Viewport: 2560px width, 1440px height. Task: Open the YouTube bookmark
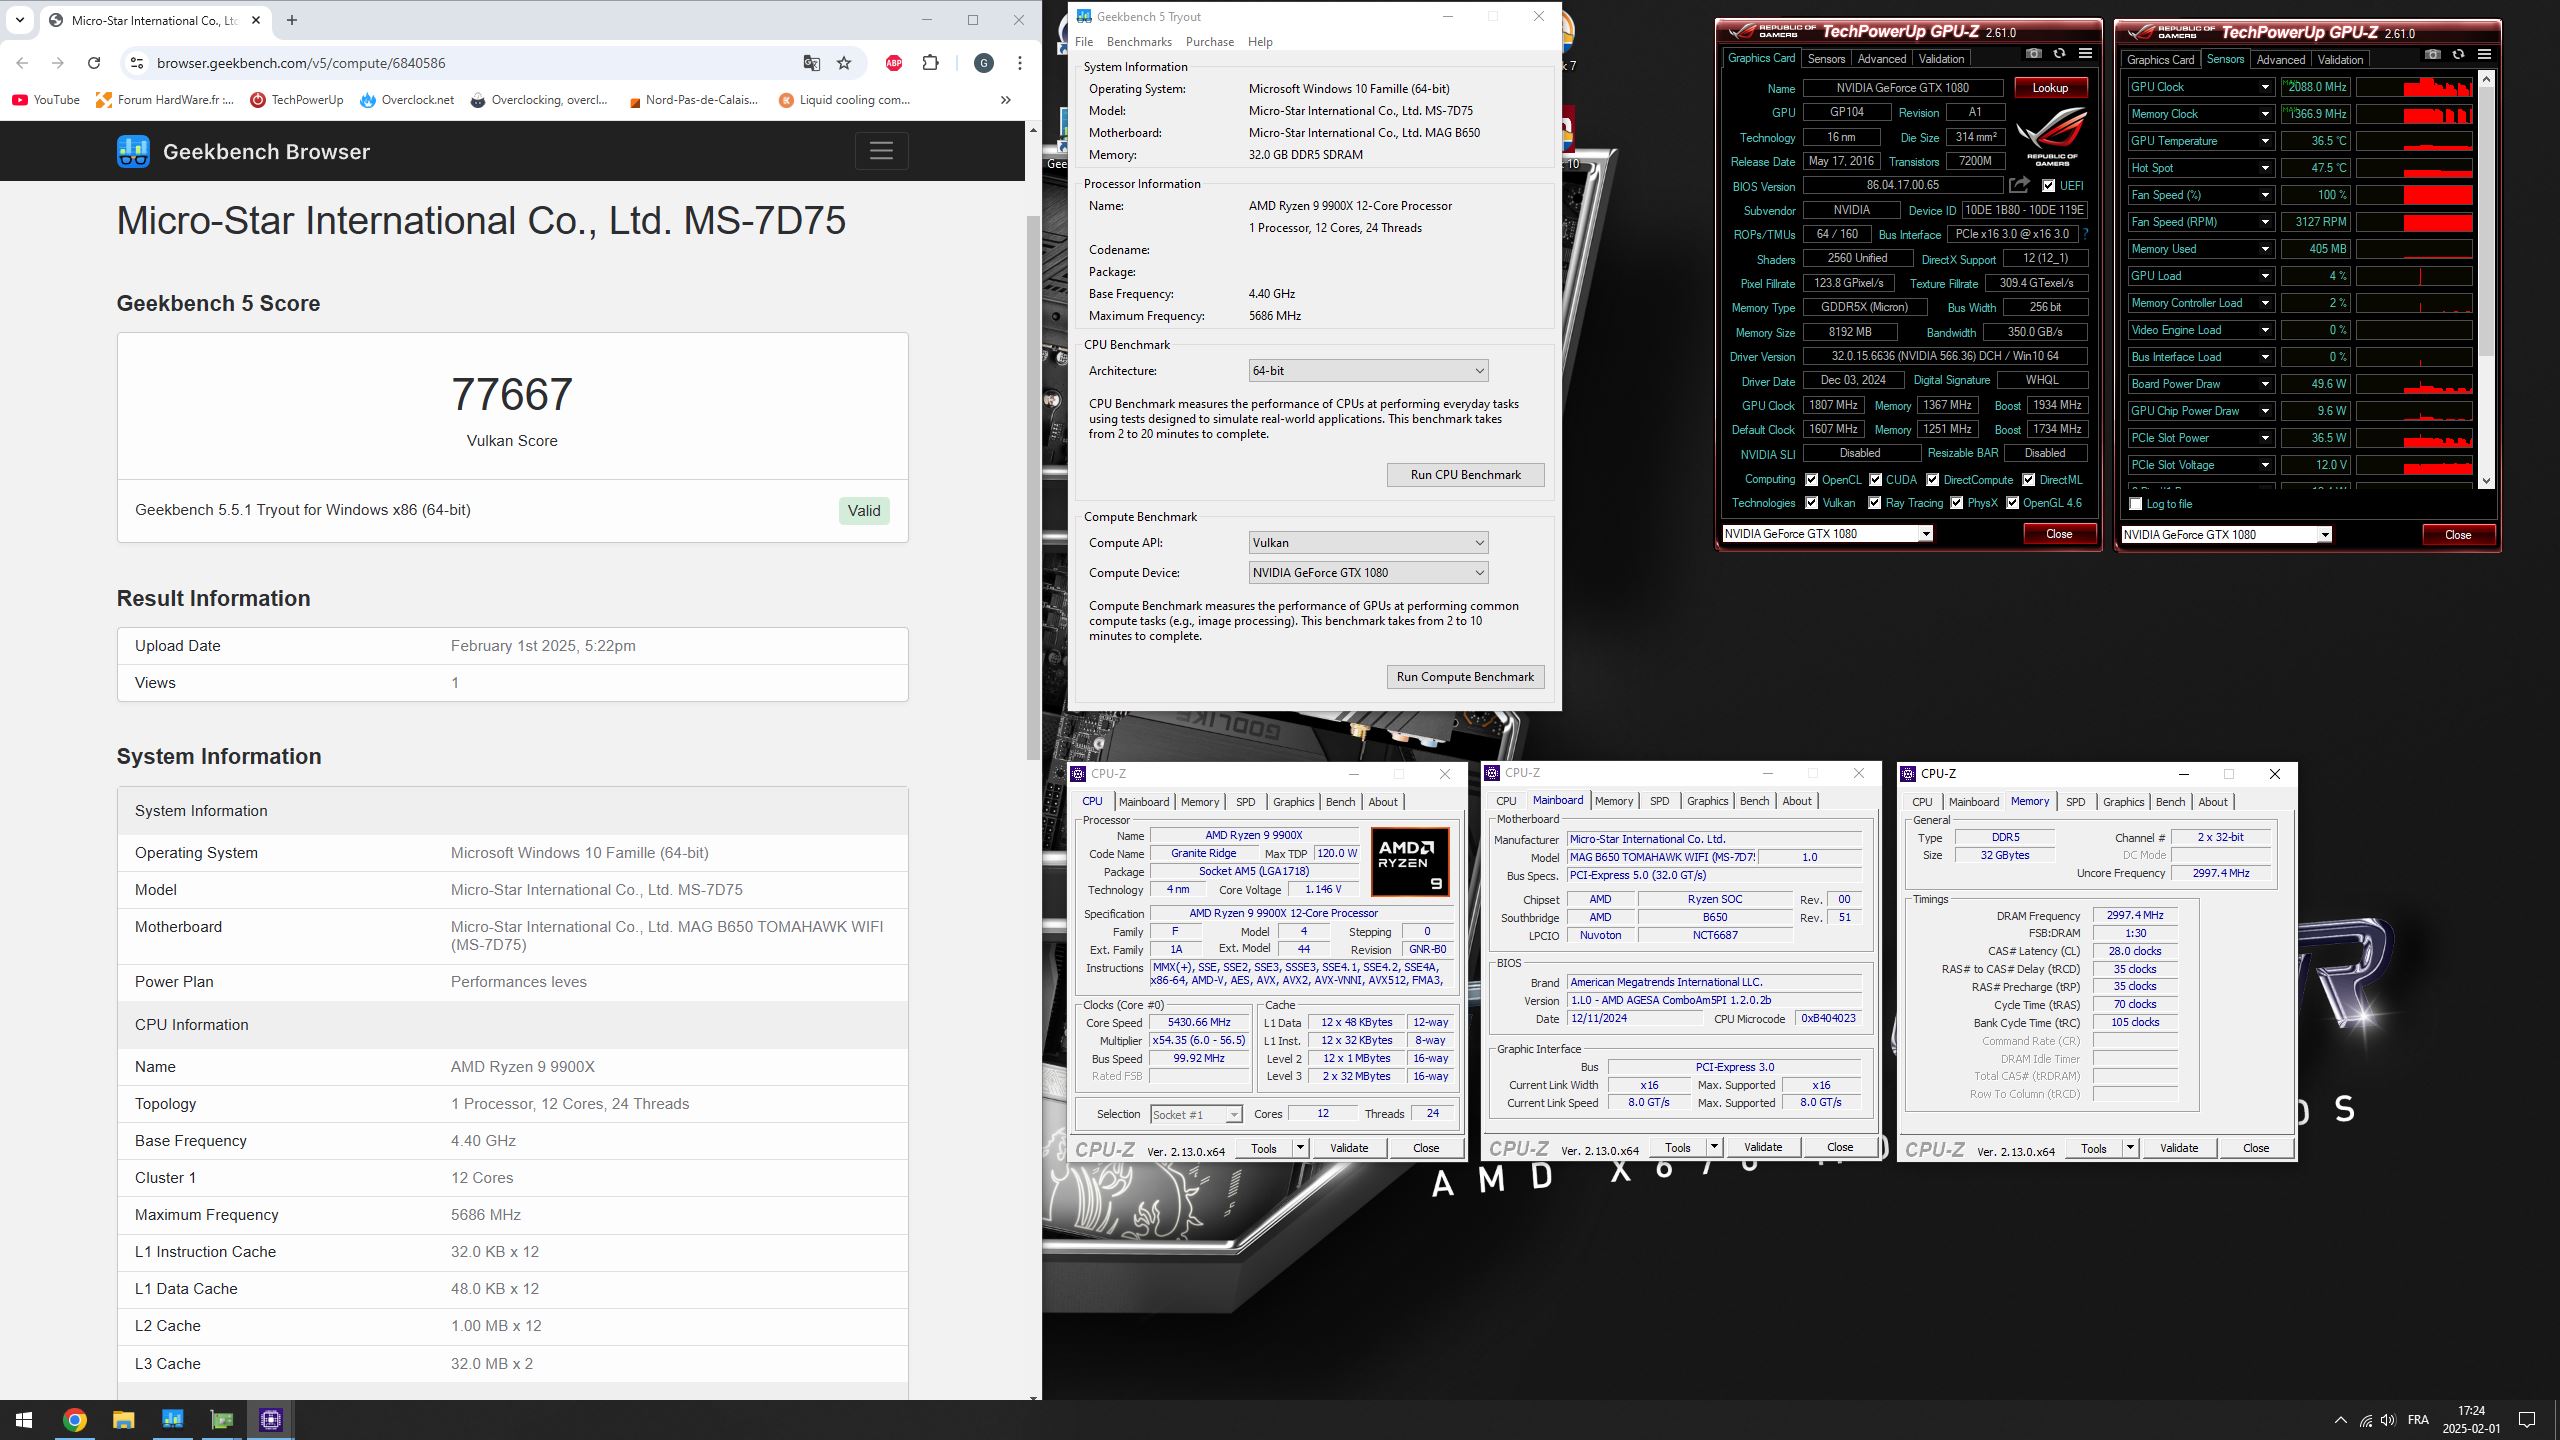click(x=47, y=100)
